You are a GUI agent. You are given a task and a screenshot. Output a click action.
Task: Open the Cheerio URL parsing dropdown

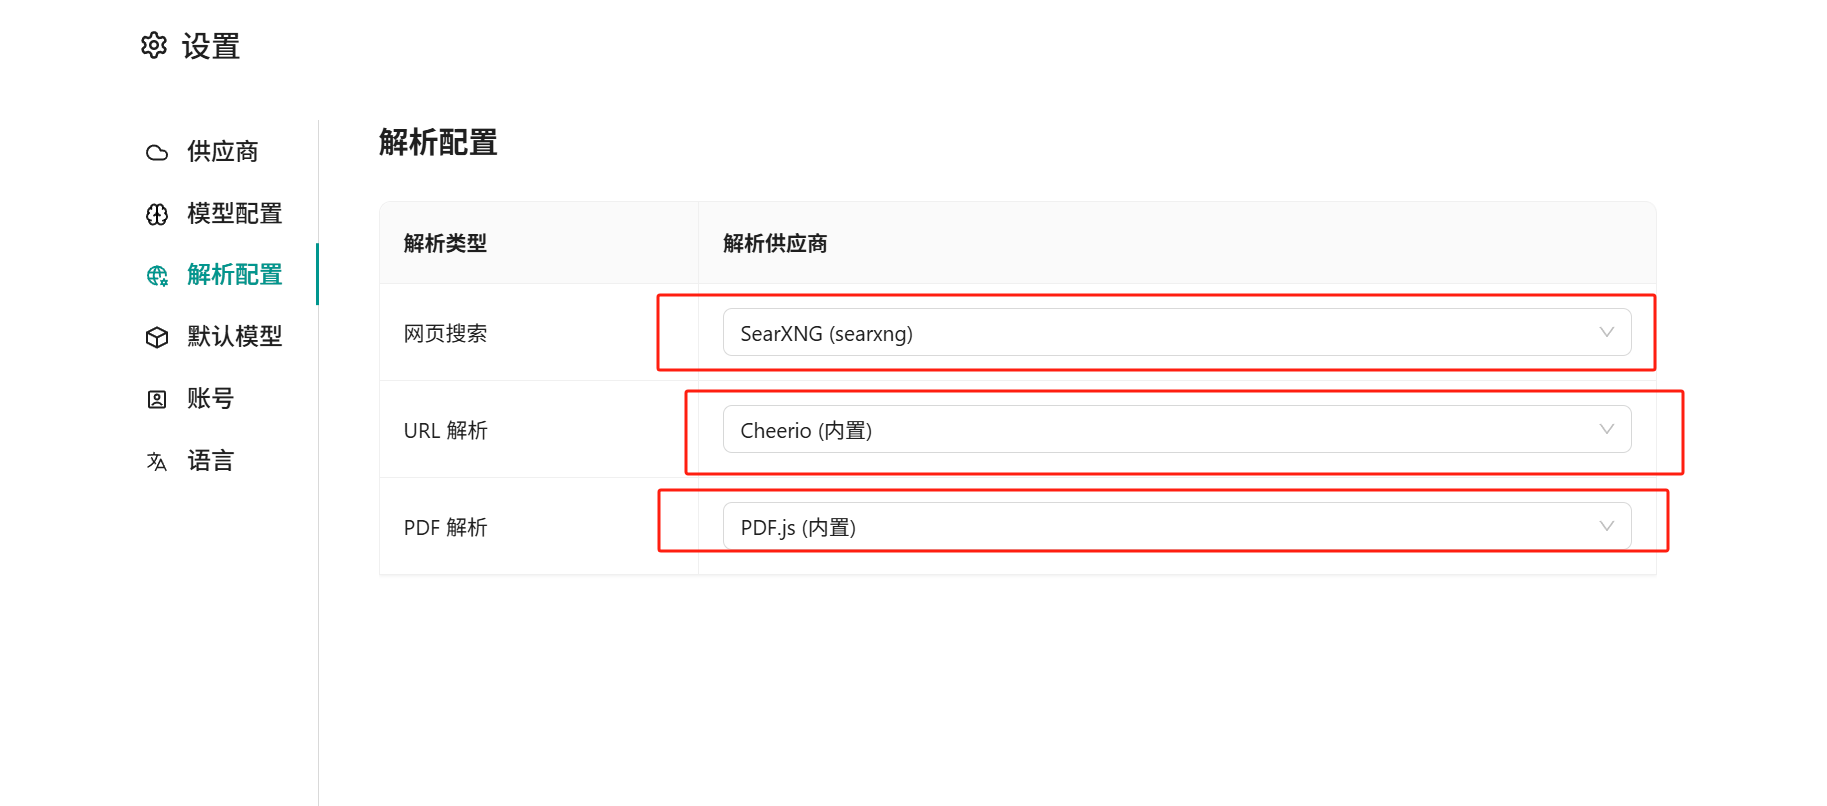(1160, 430)
